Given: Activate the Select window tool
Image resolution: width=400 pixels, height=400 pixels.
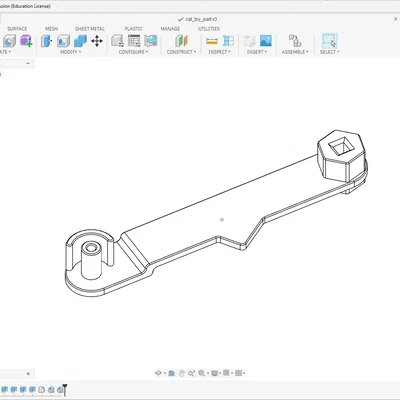Looking at the screenshot, I should click(x=329, y=41).
